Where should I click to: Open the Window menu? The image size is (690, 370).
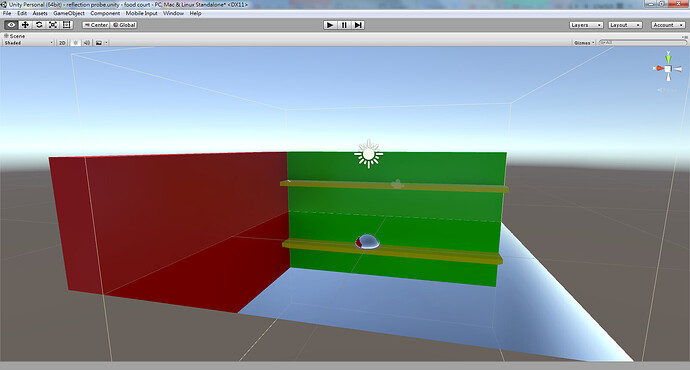click(173, 13)
